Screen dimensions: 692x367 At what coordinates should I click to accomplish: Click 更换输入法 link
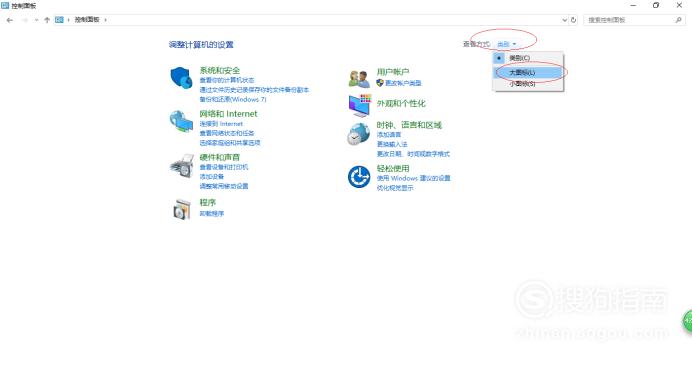click(x=392, y=144)
